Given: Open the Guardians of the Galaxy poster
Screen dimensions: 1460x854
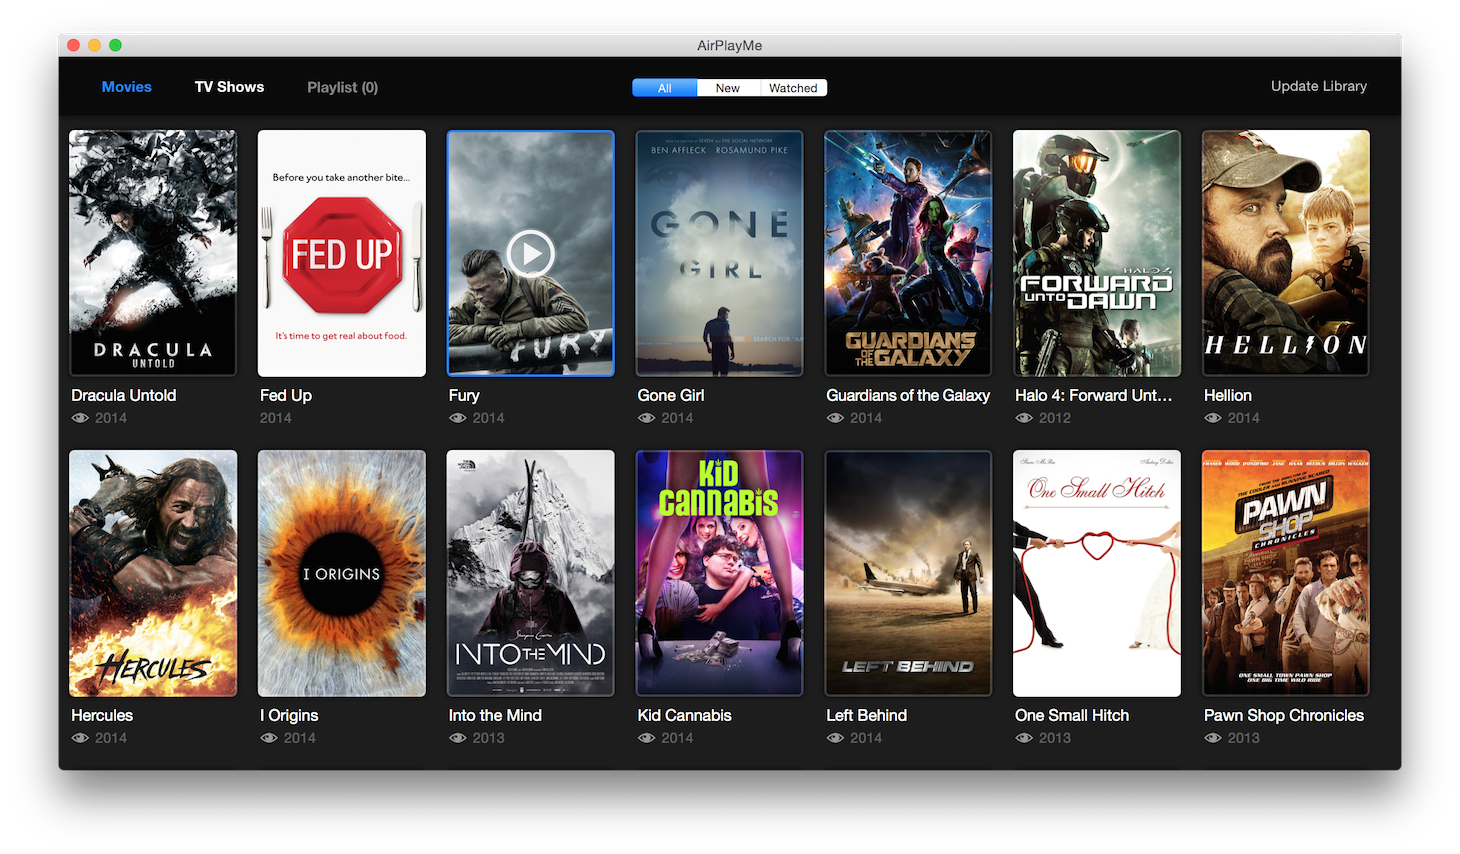Looking at the screenshot, I should (x=908, y=253).
